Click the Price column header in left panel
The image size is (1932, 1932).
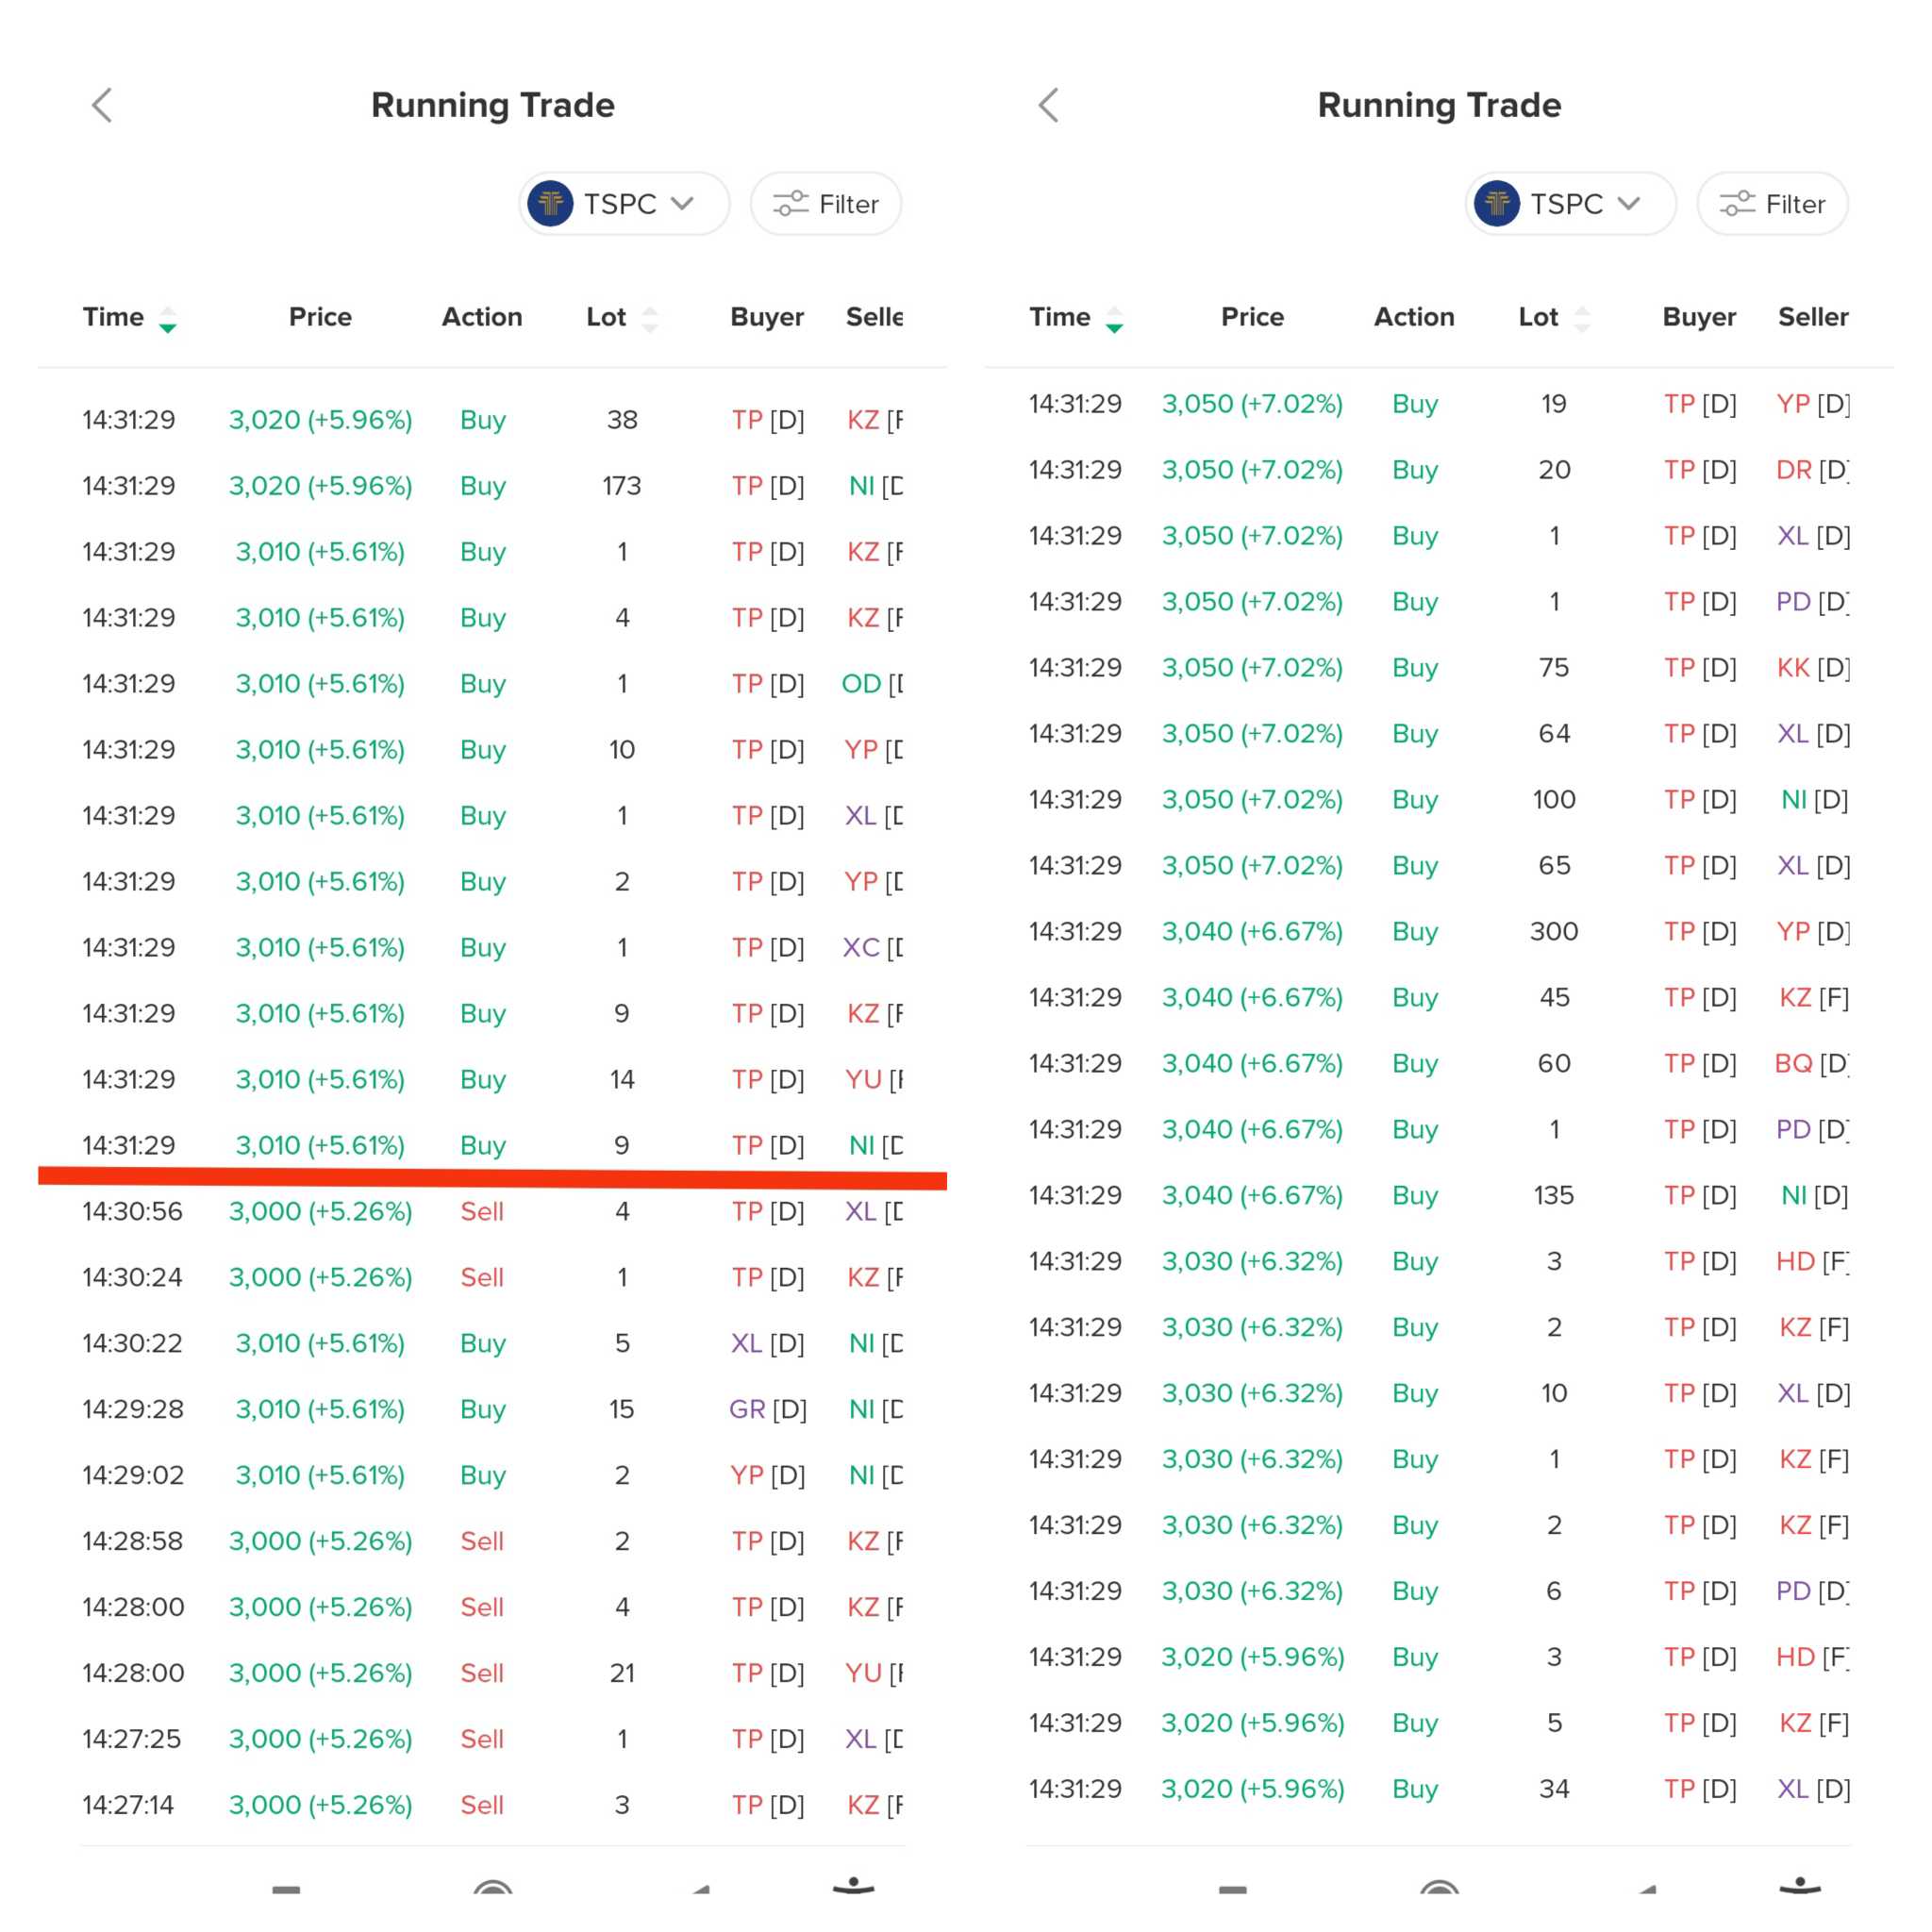320,317
